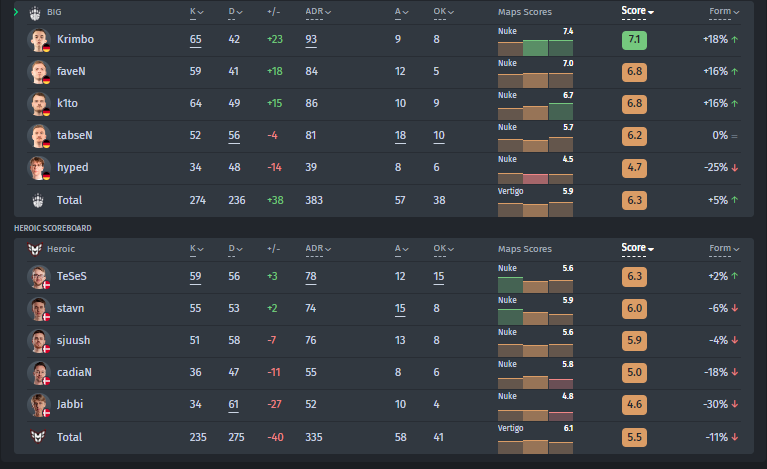Screen dimensions: 767x469
Task: Click tabseN's underlined 56 deaths value
Action: [234, 136]
